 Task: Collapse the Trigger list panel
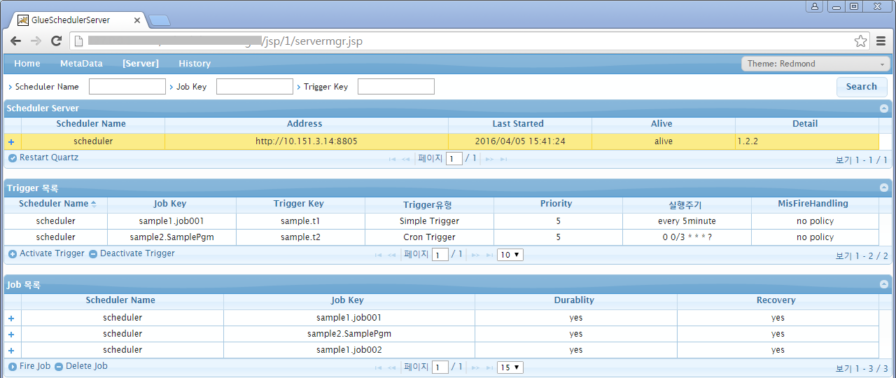884,187
